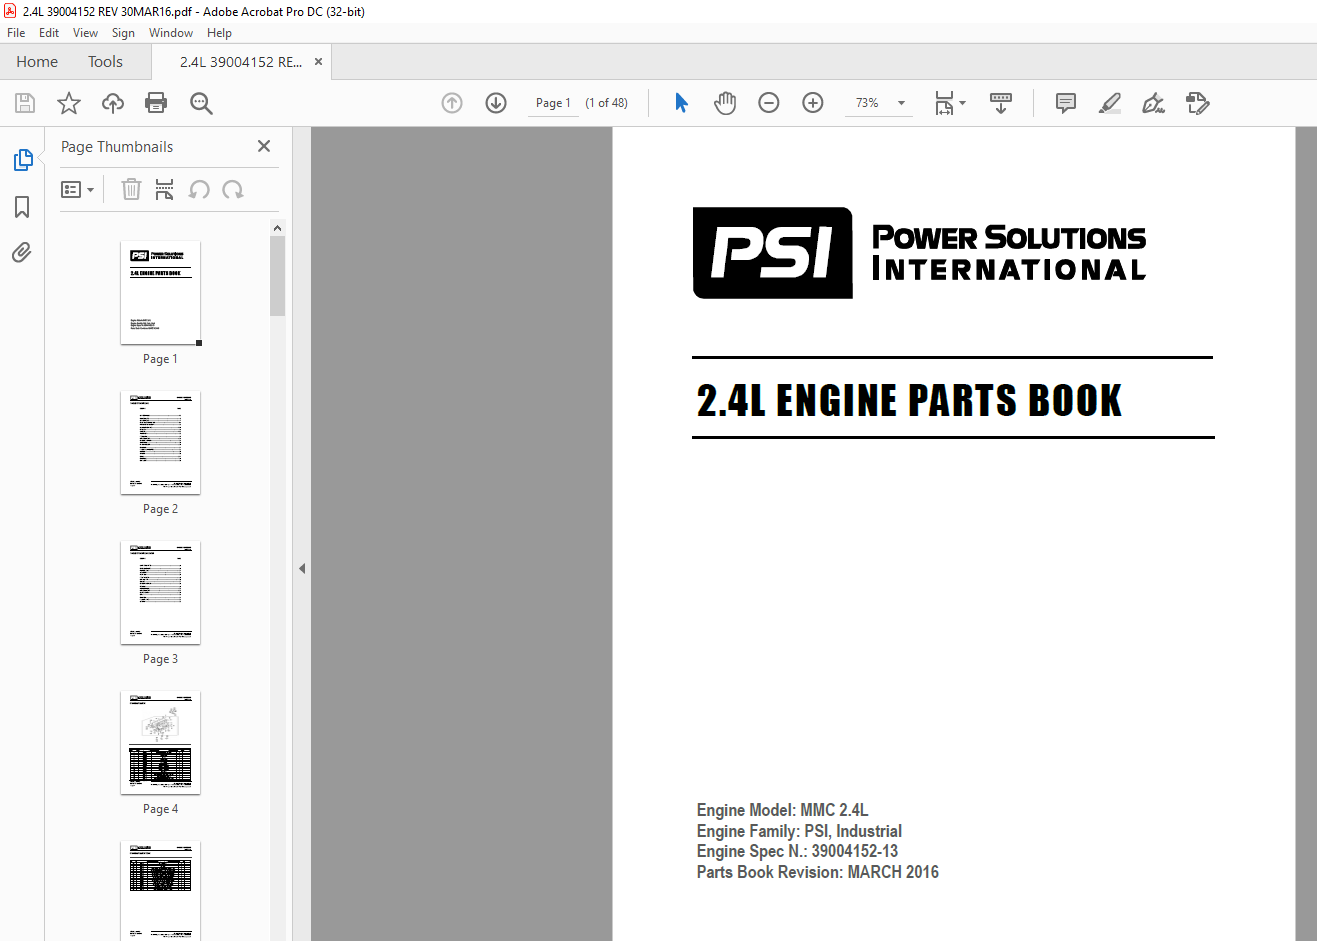The width and height of the screenshot is (1317, 941).
Task: Click the stamp tool icon
Action: (1197, 103)
